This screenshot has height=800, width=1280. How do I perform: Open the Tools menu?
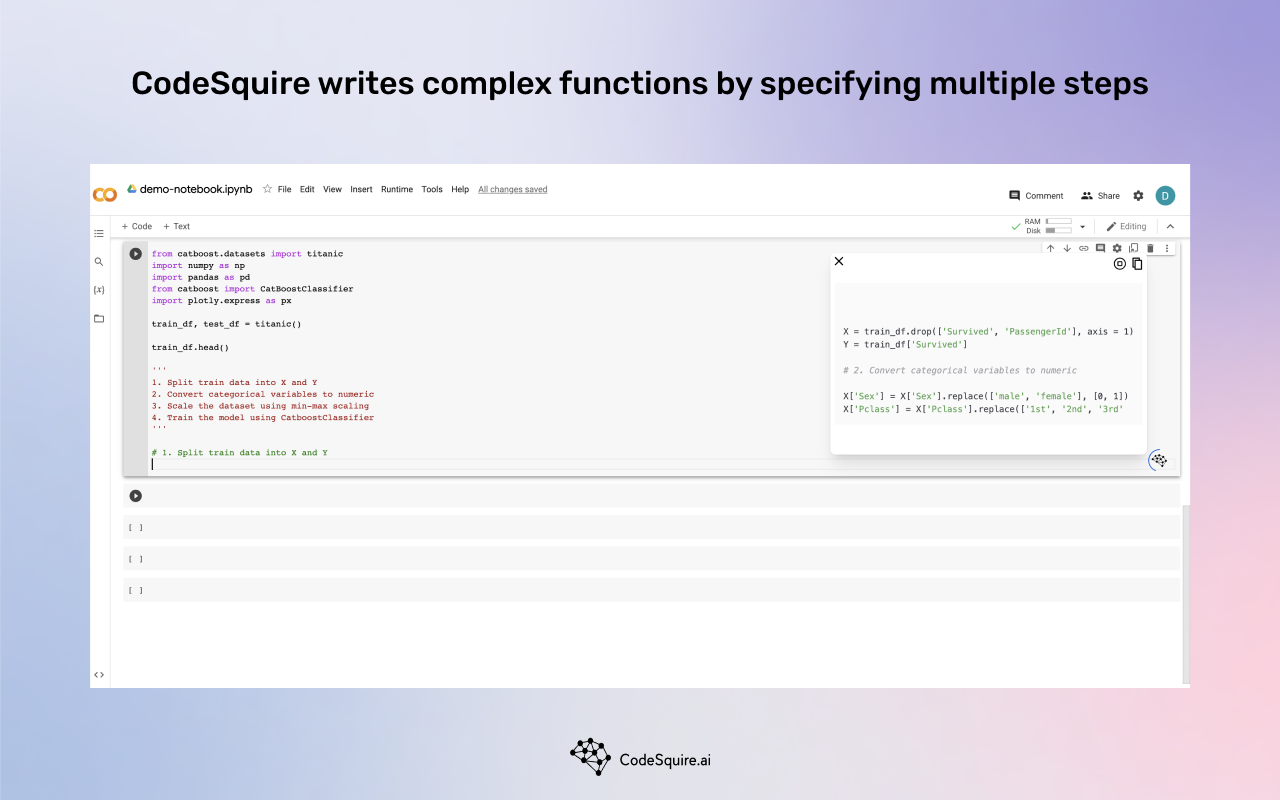click(x=432, y=189)
